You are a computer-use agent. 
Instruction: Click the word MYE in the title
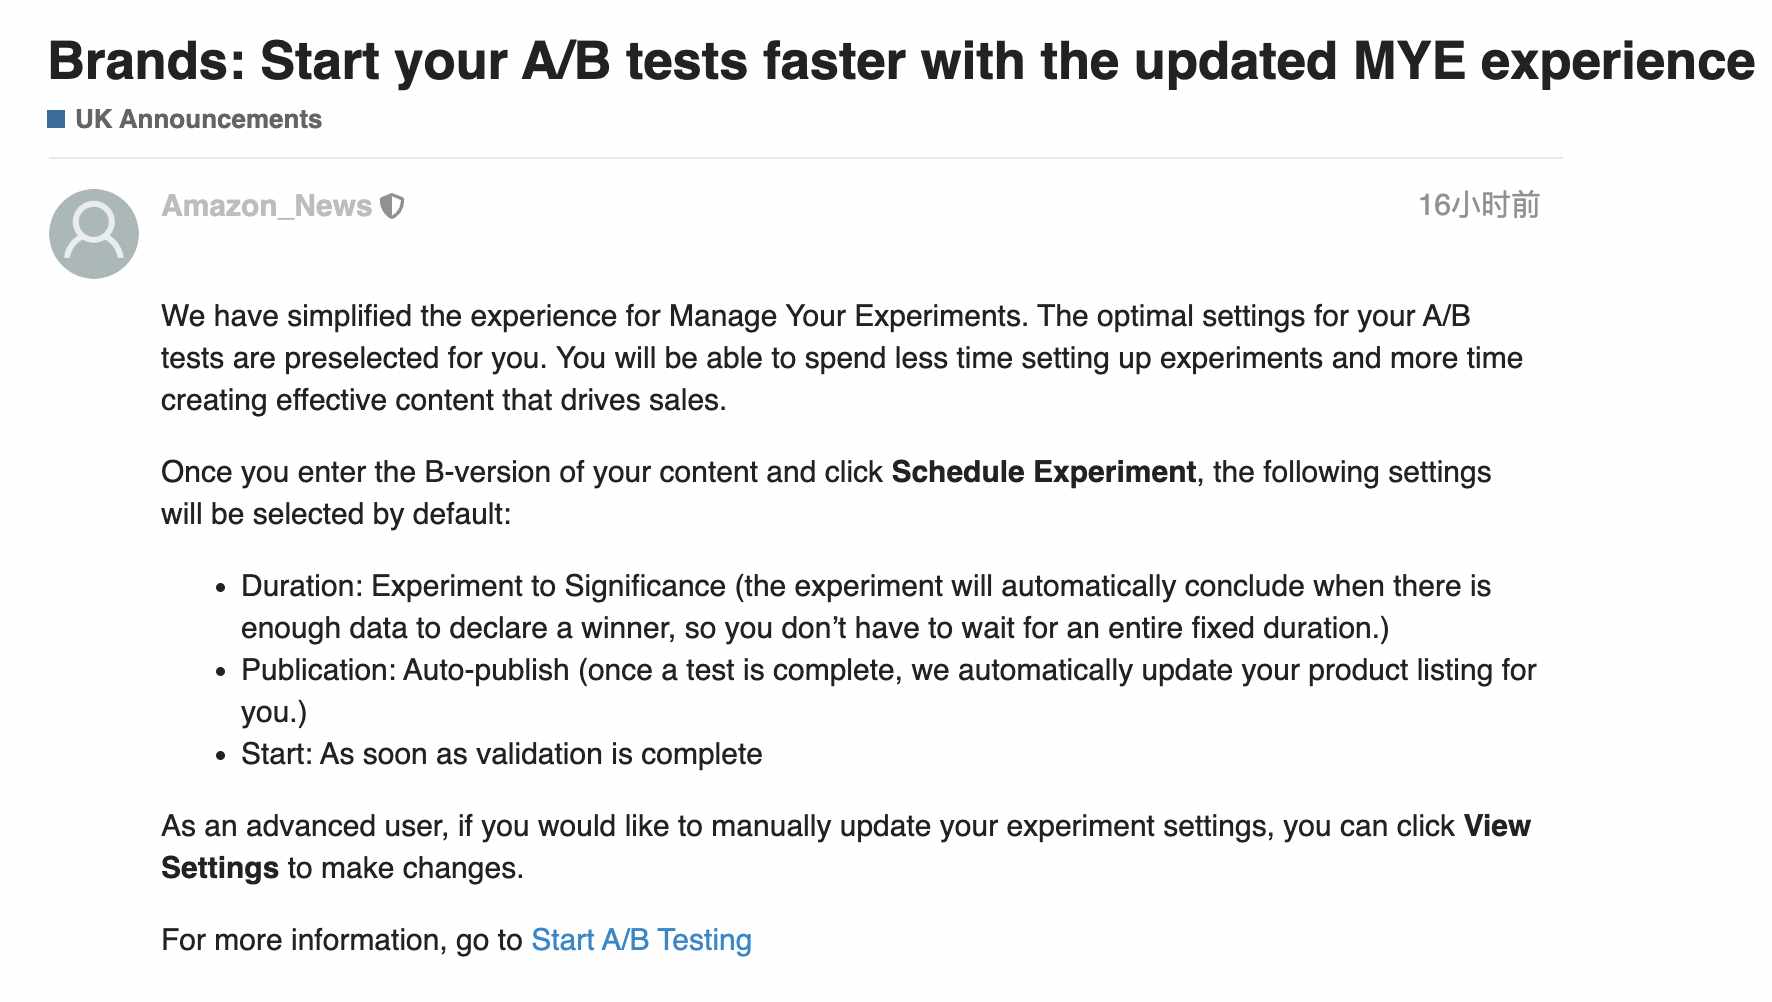pos(1408,61)
